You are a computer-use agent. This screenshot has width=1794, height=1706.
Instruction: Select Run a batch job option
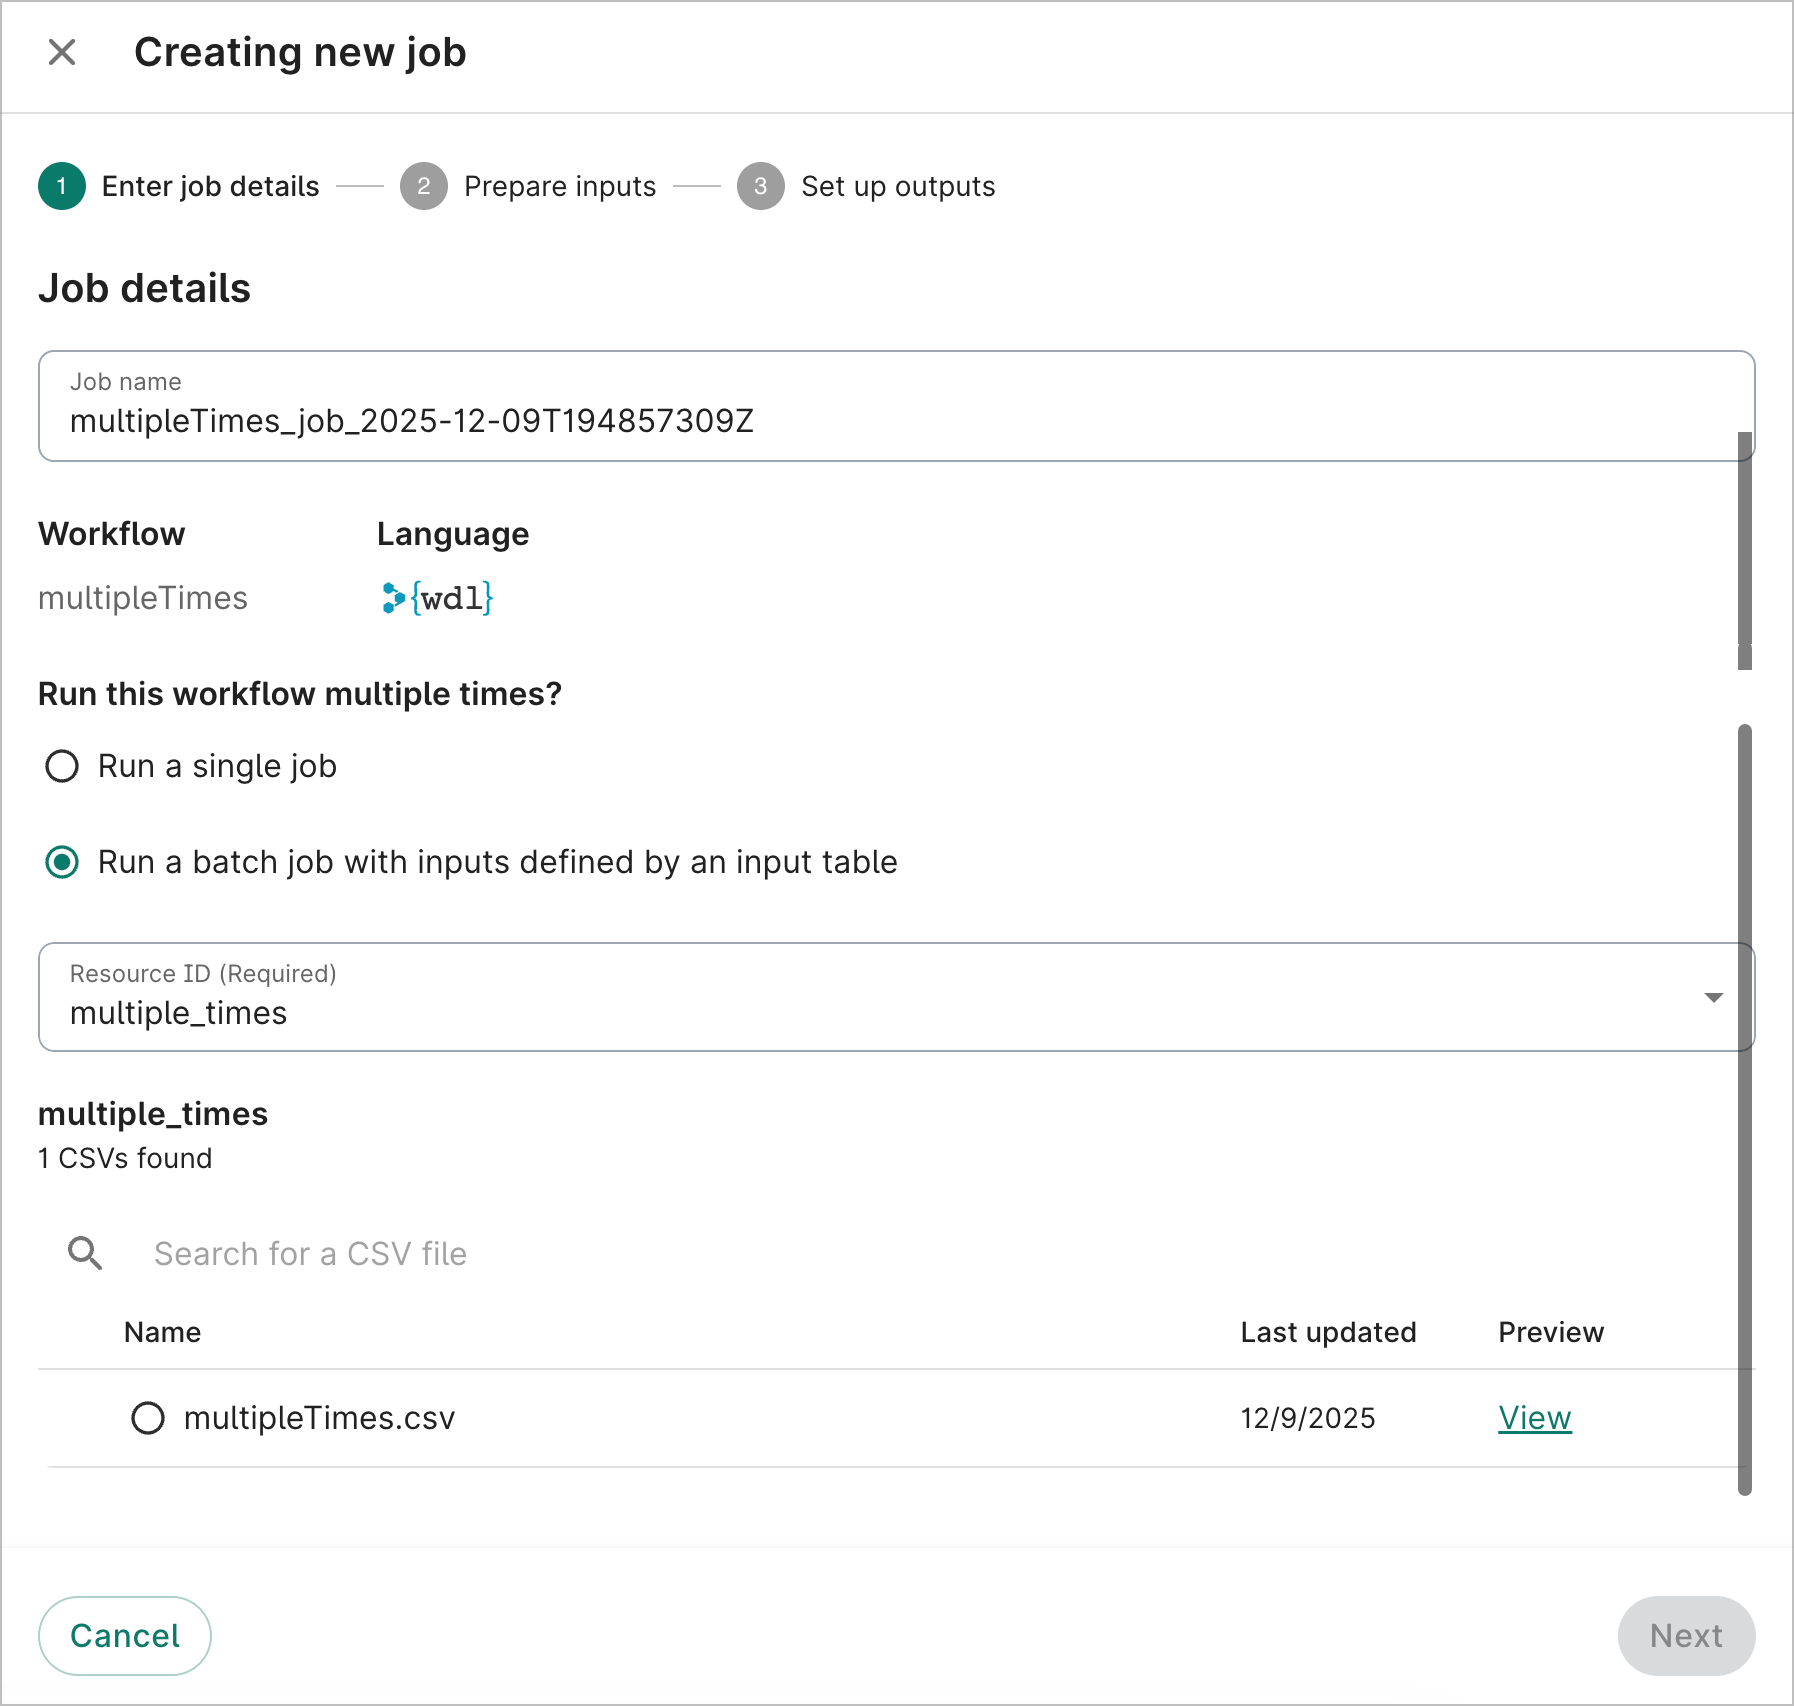click(62, 862)
